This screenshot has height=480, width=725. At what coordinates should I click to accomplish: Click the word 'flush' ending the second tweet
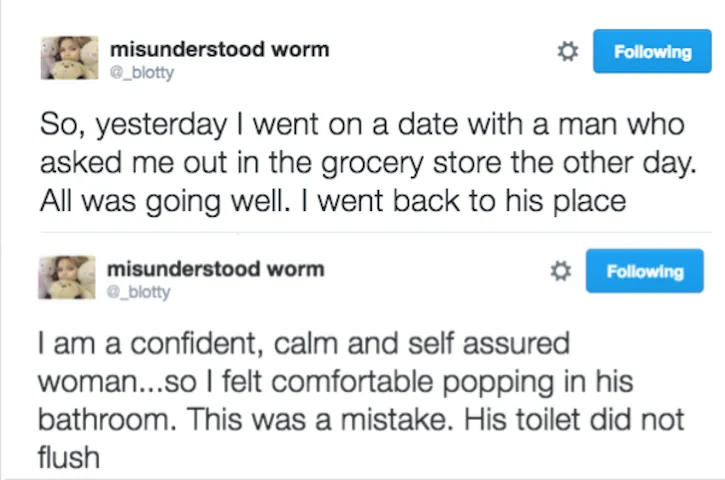point(69,457)
